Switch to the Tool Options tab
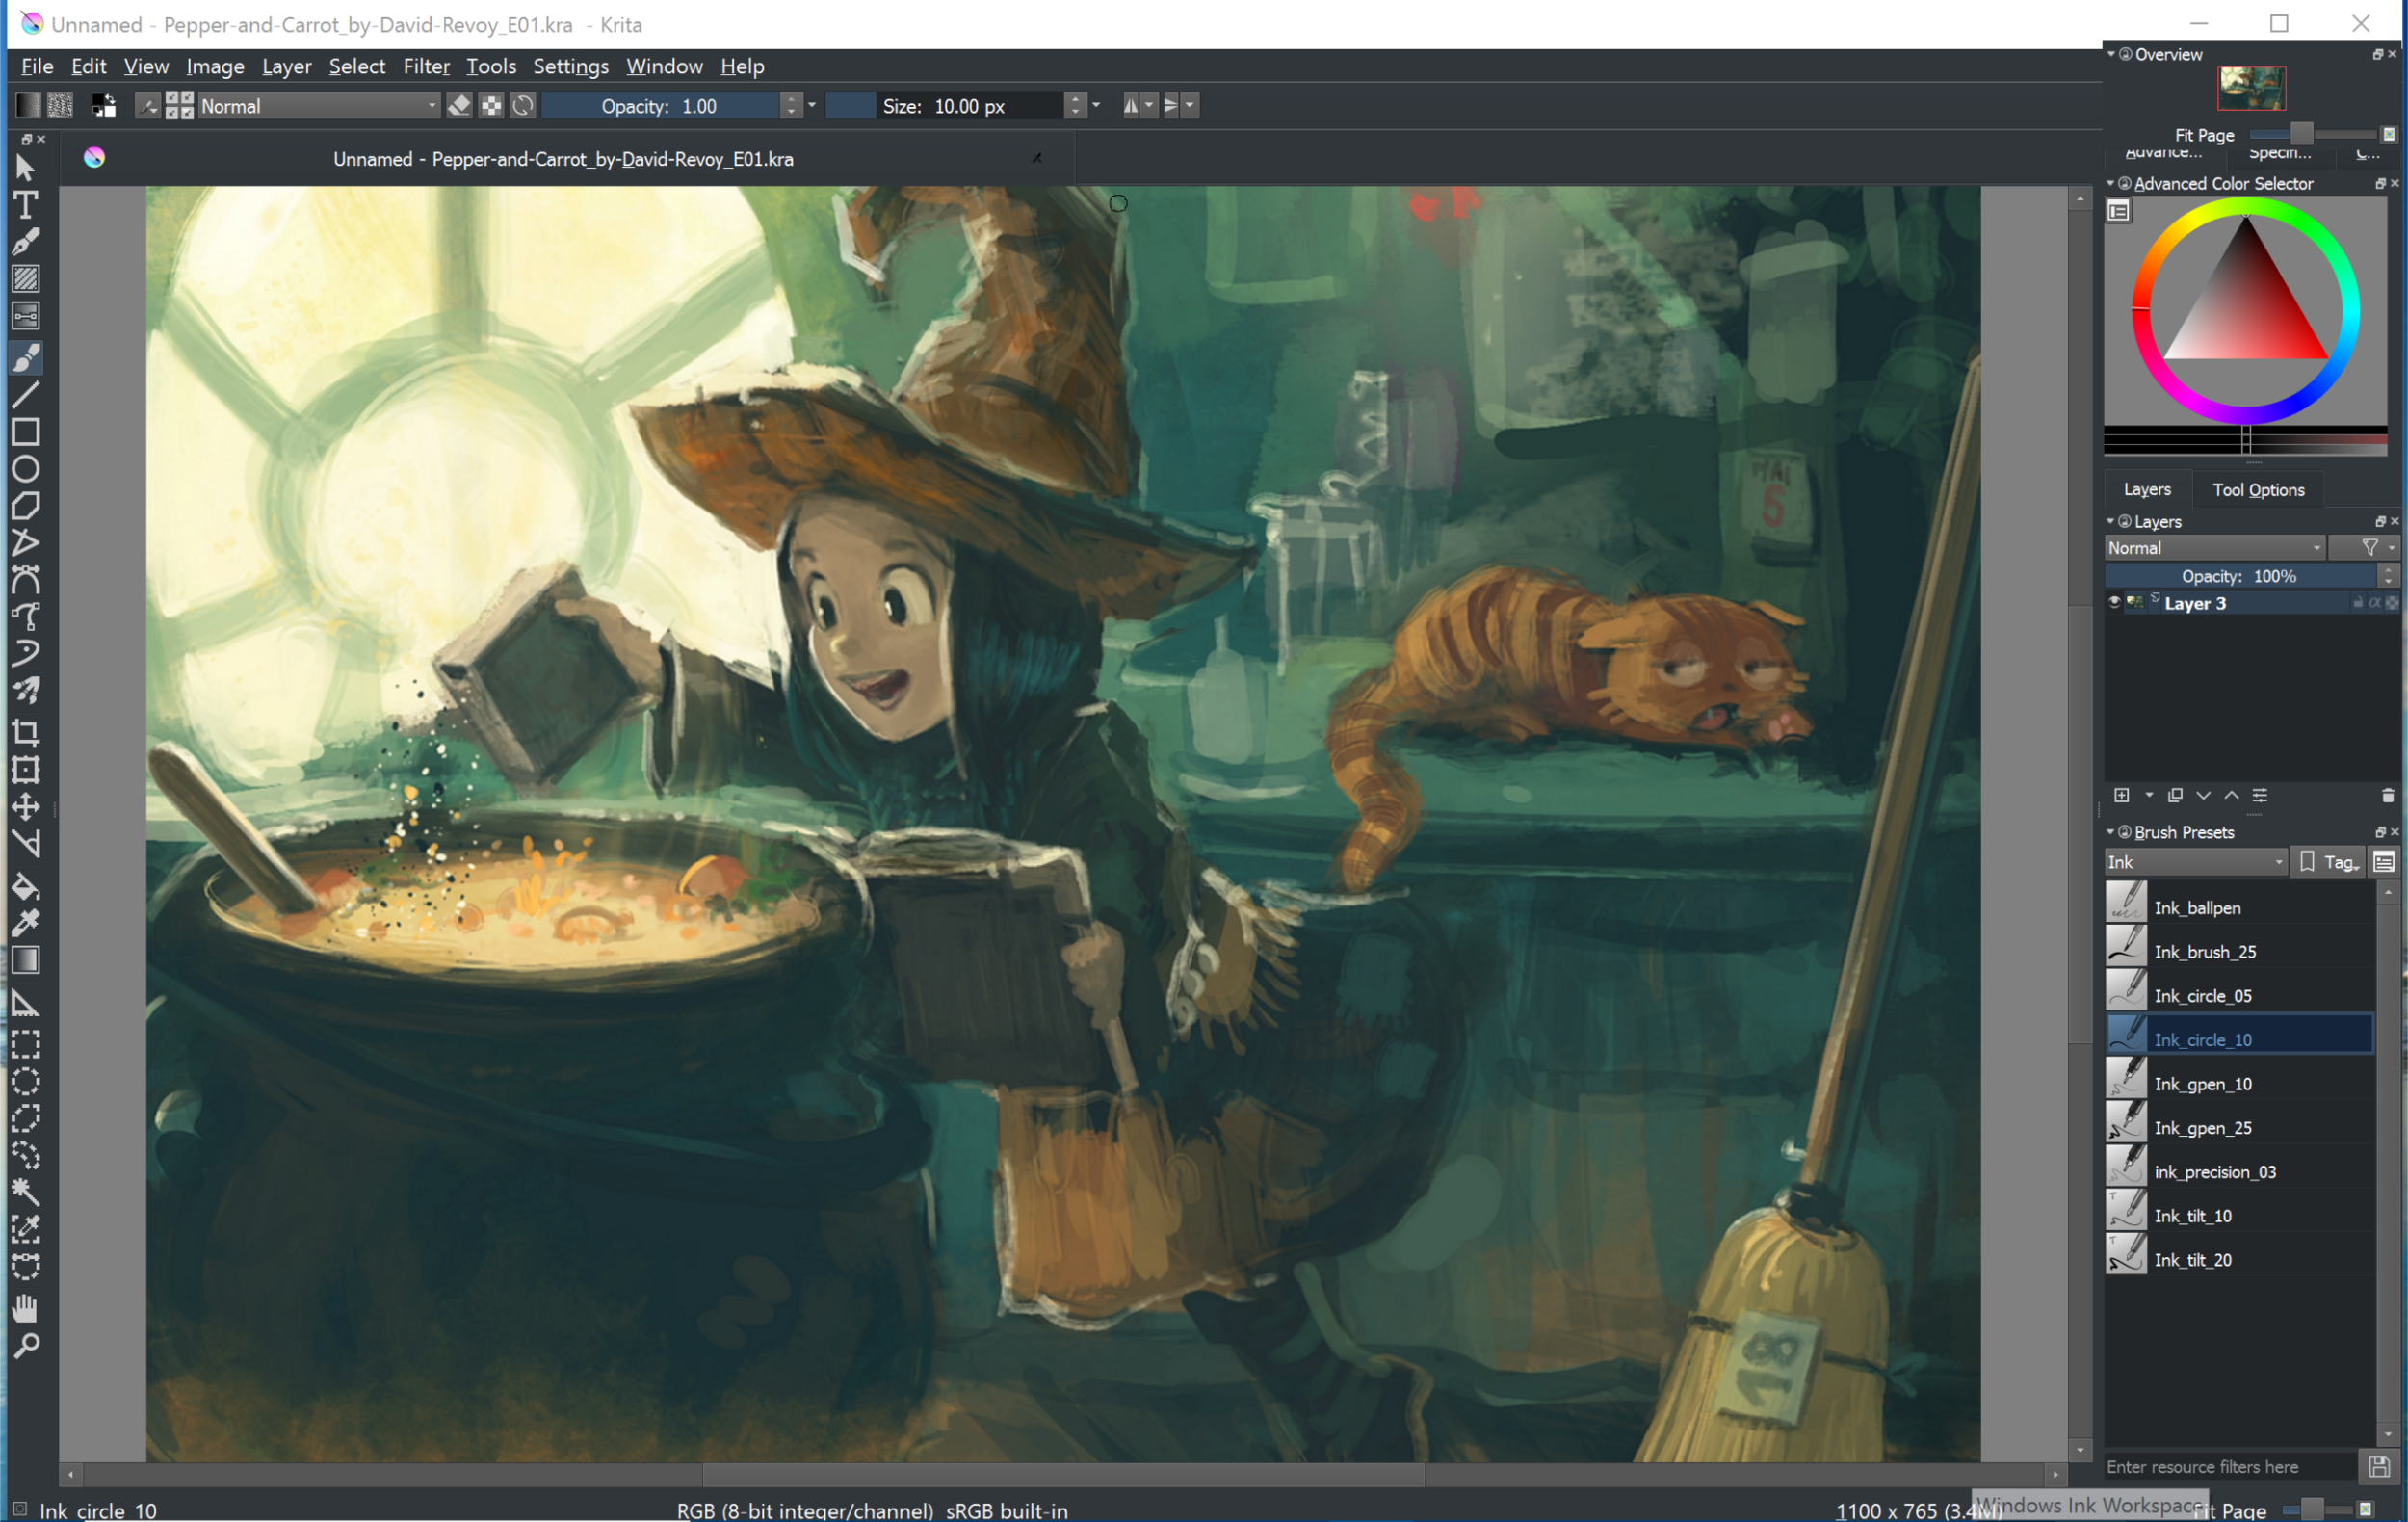The image size is (2408, 1522). (x=2258, y=490)
